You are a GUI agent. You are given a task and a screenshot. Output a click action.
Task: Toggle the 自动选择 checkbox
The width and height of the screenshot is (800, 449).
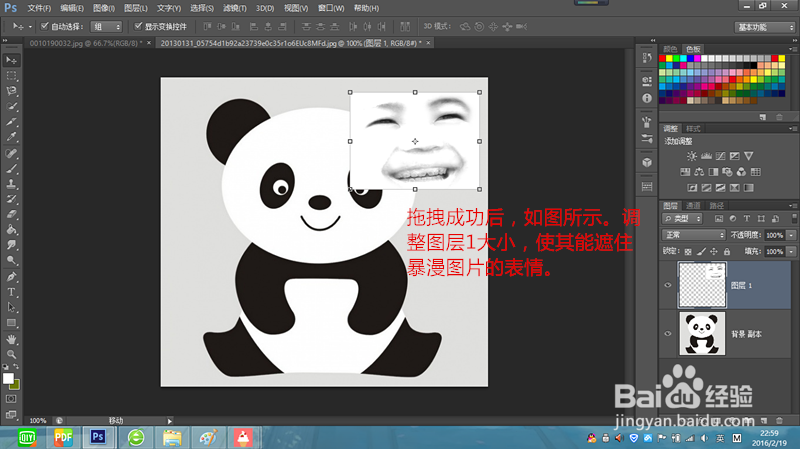(x=44, y=26)
